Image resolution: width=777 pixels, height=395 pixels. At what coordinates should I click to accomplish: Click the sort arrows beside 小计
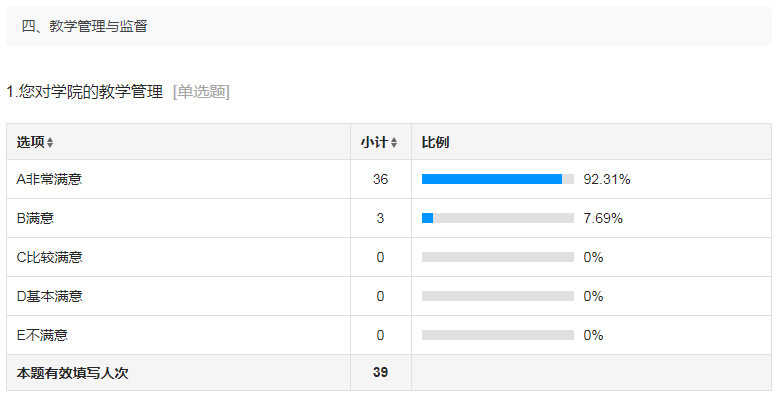393,143
